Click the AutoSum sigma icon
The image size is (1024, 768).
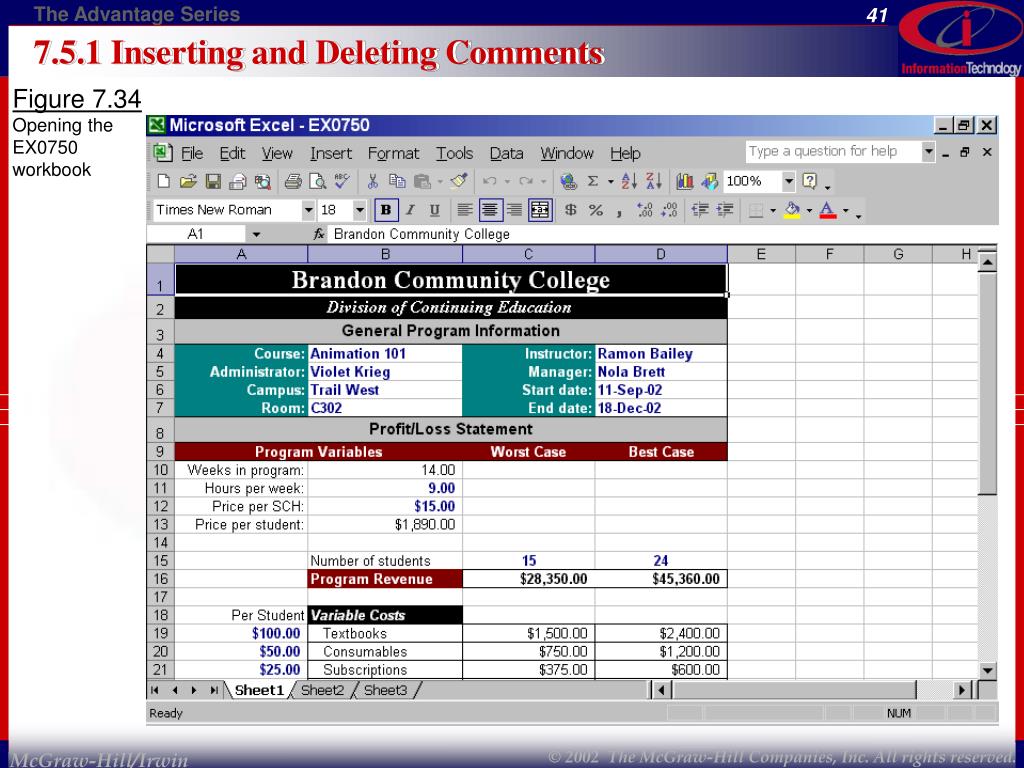592,181
